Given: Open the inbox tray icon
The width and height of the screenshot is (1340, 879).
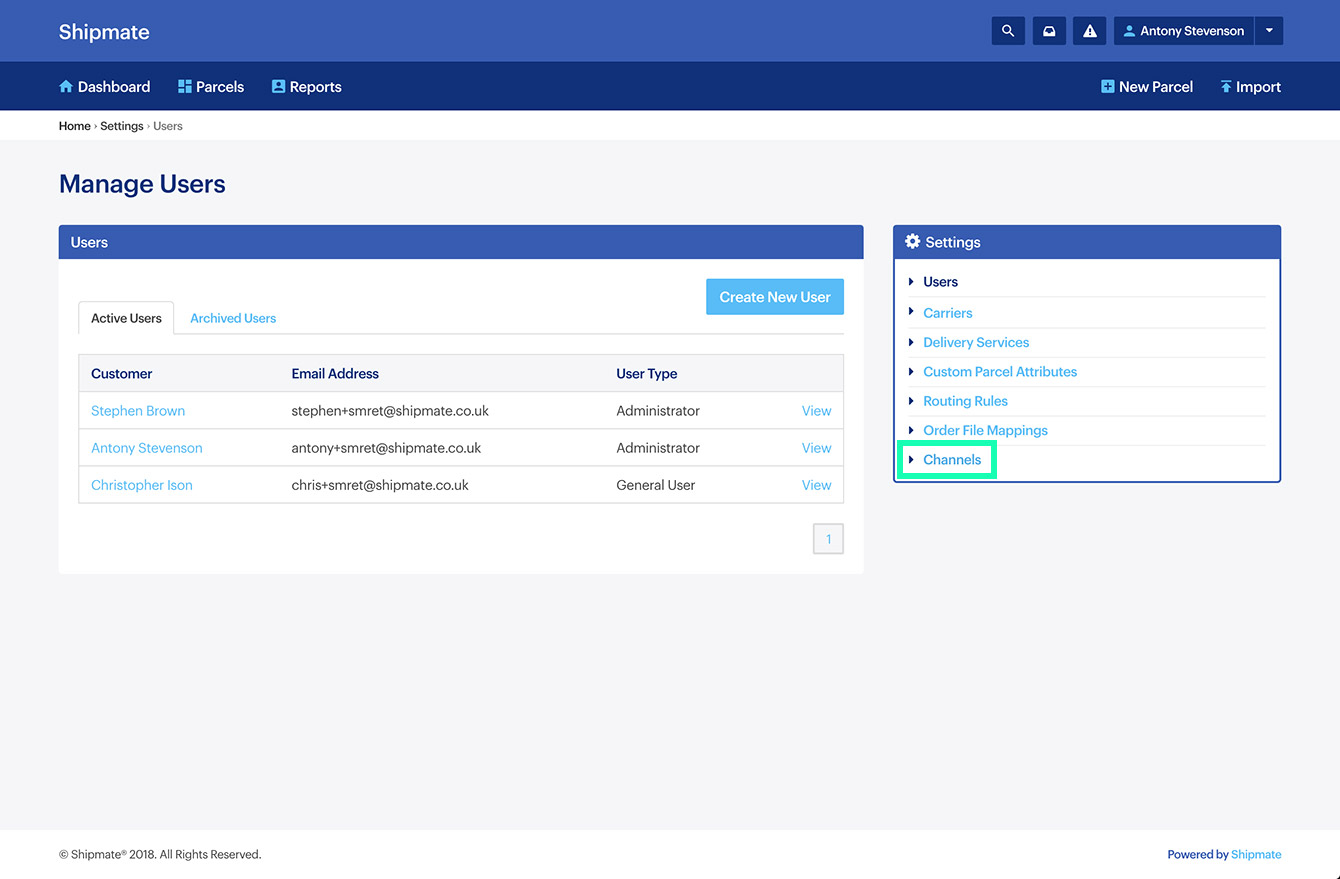Looking at the screenshot, I should tap(1049, 31).
